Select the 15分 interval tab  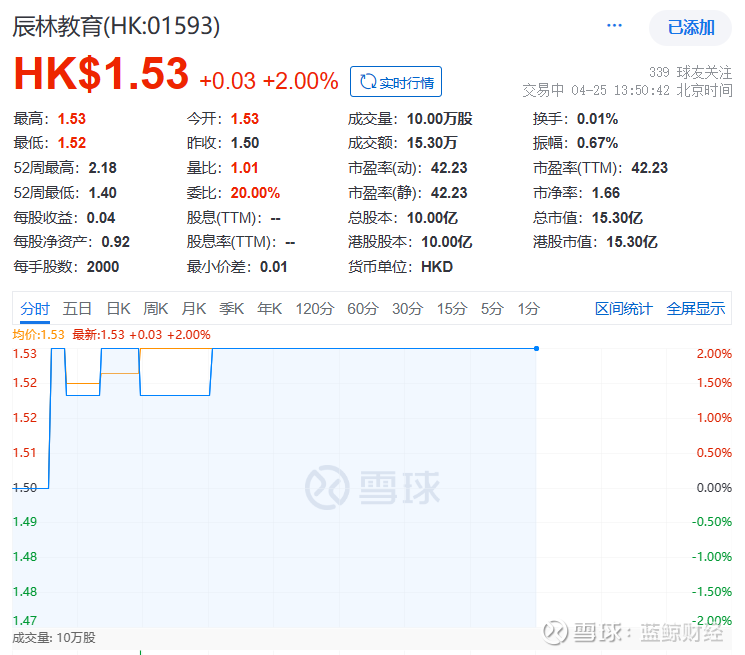coord(452,309)
